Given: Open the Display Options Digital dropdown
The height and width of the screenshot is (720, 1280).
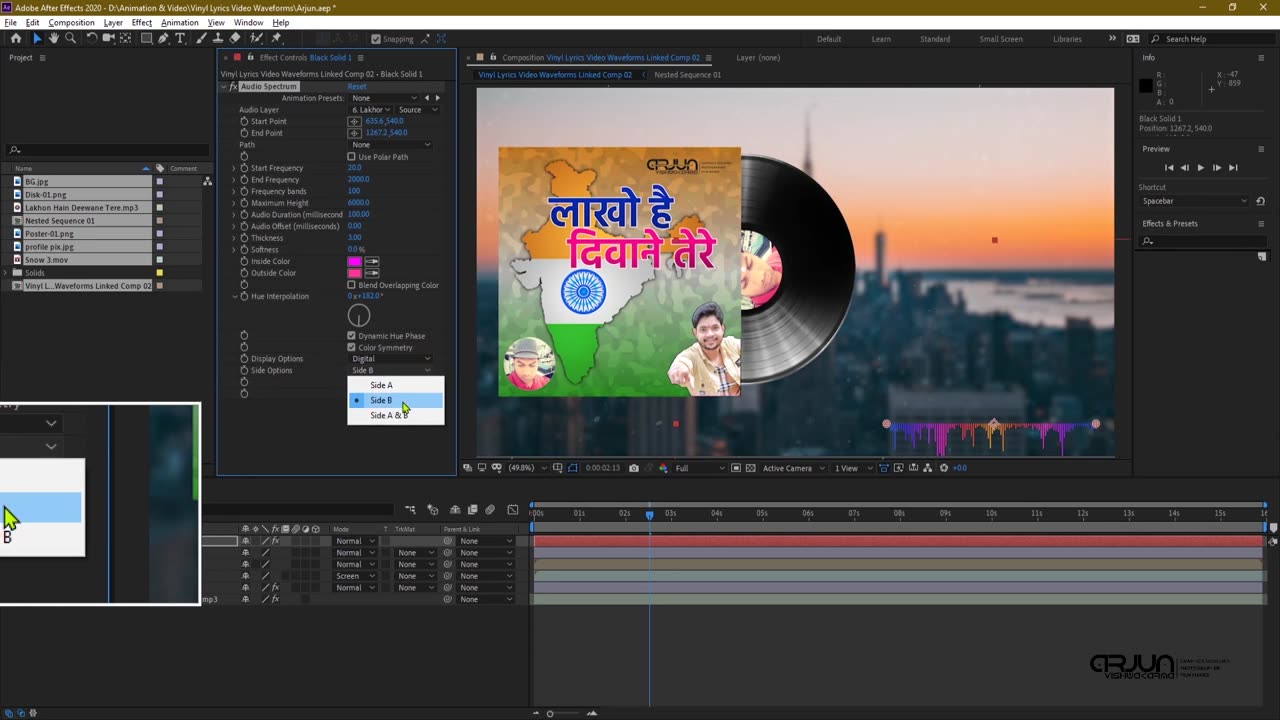Looking at the screenshot, I should pyautogui.click(x=390, y=358).
